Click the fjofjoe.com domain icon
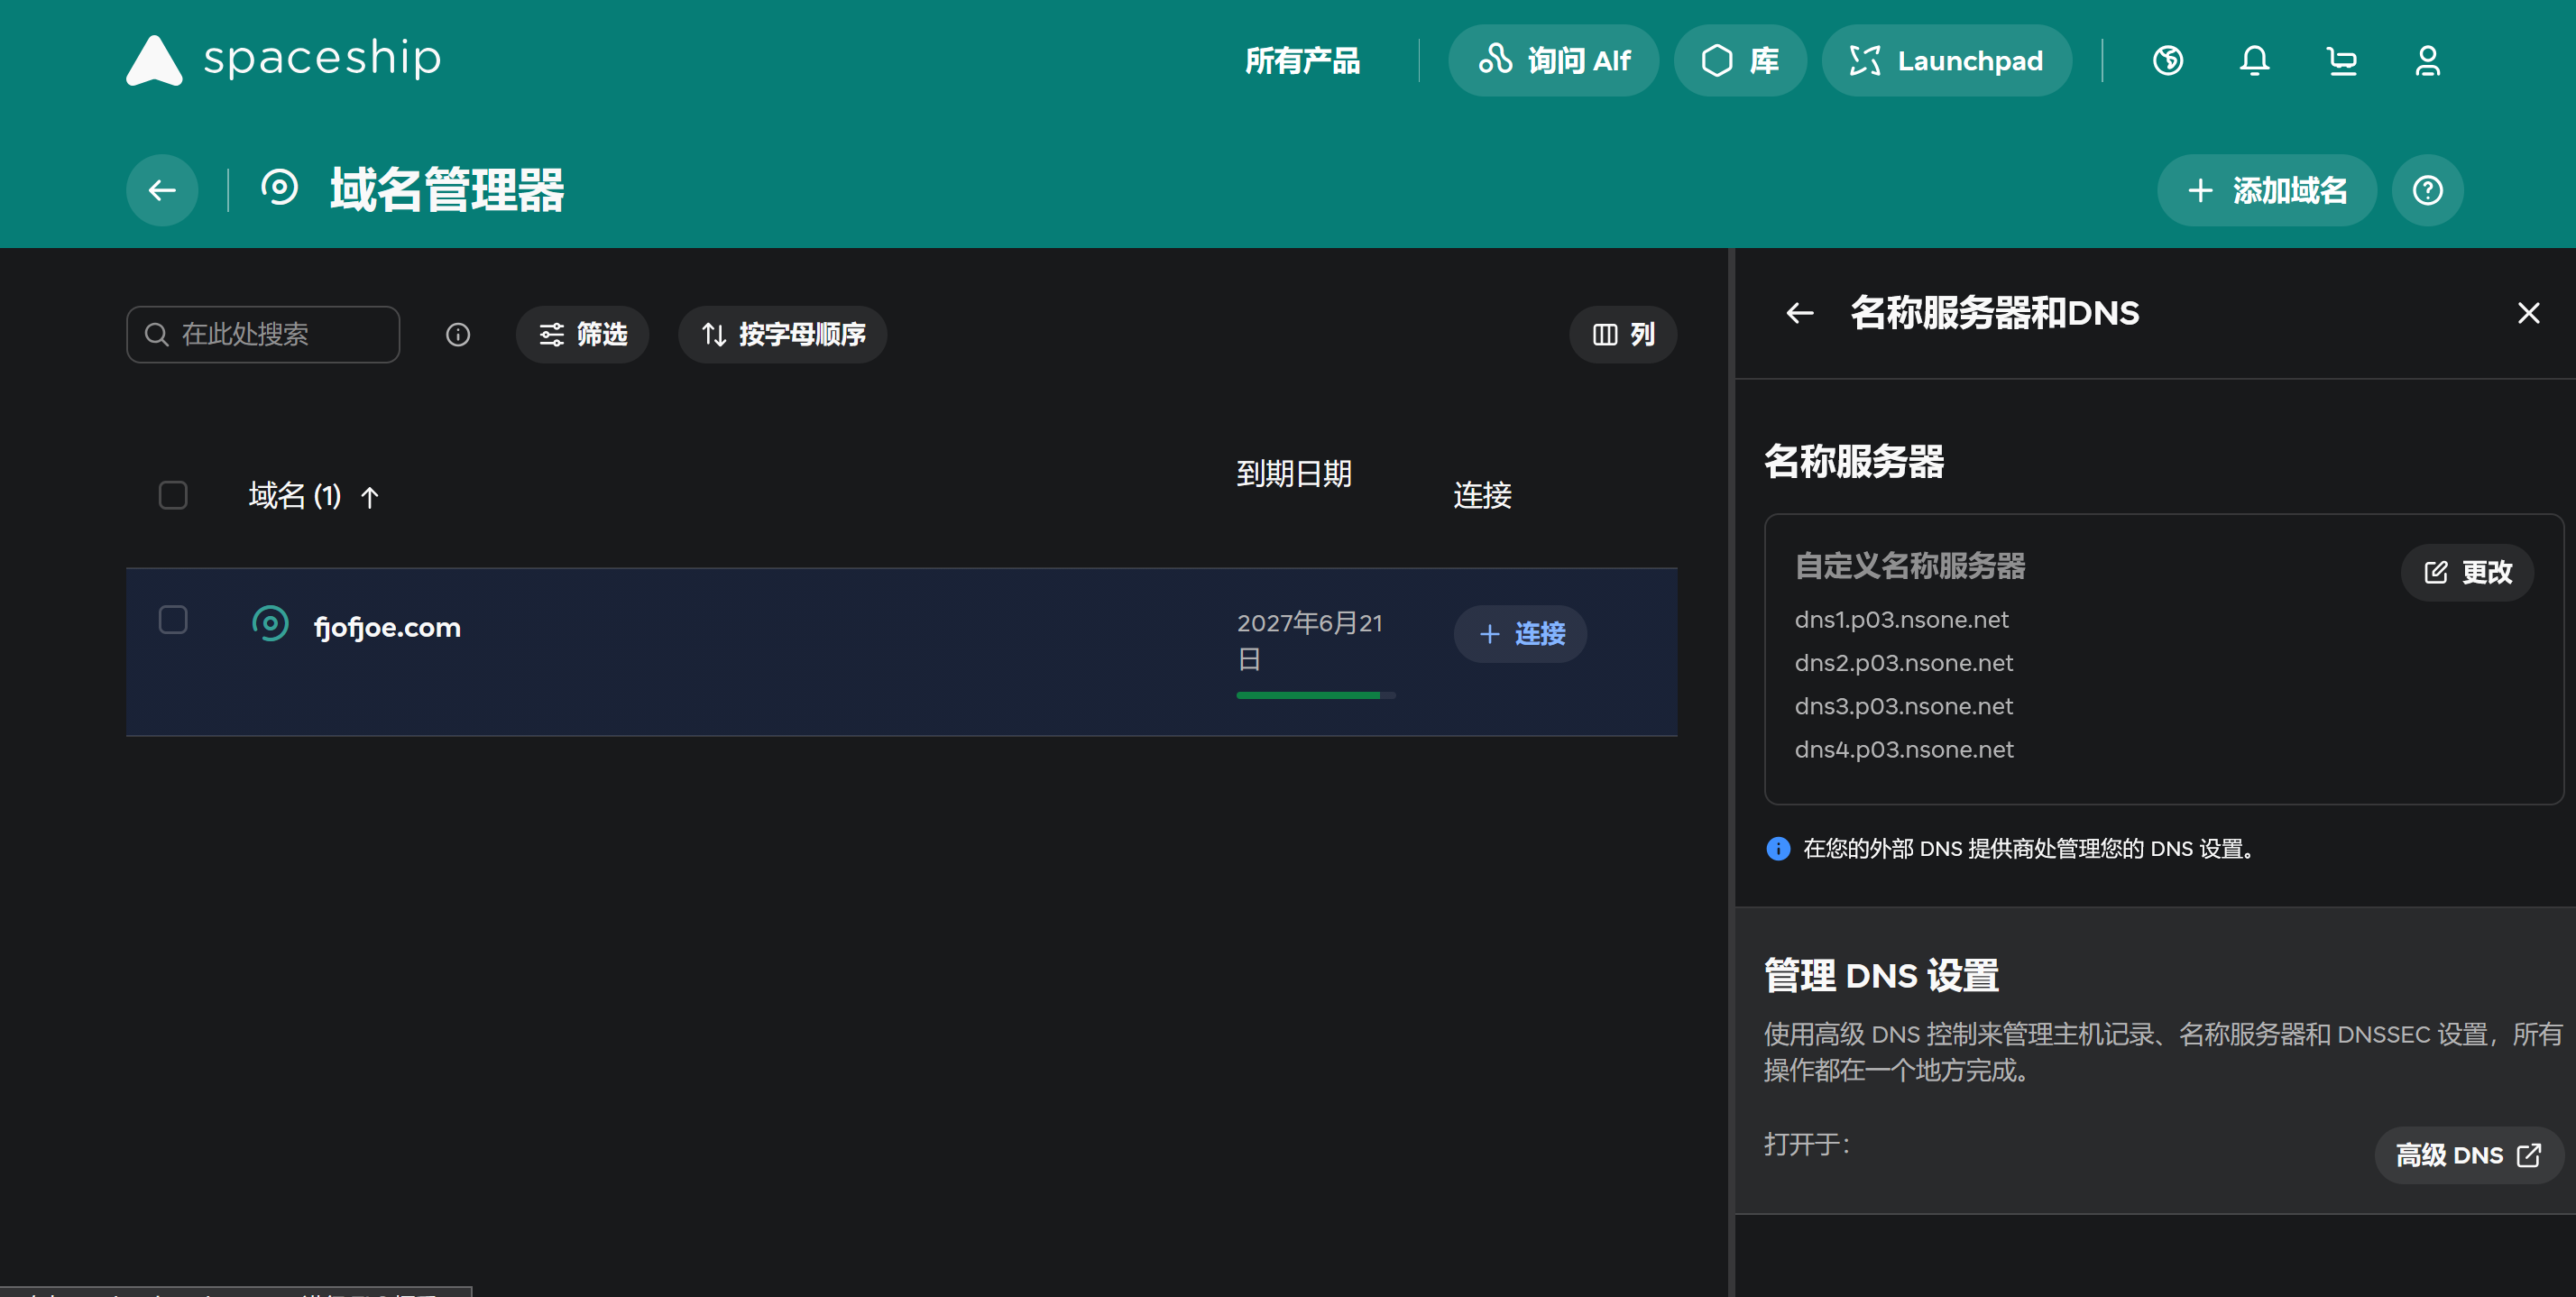 270,623
